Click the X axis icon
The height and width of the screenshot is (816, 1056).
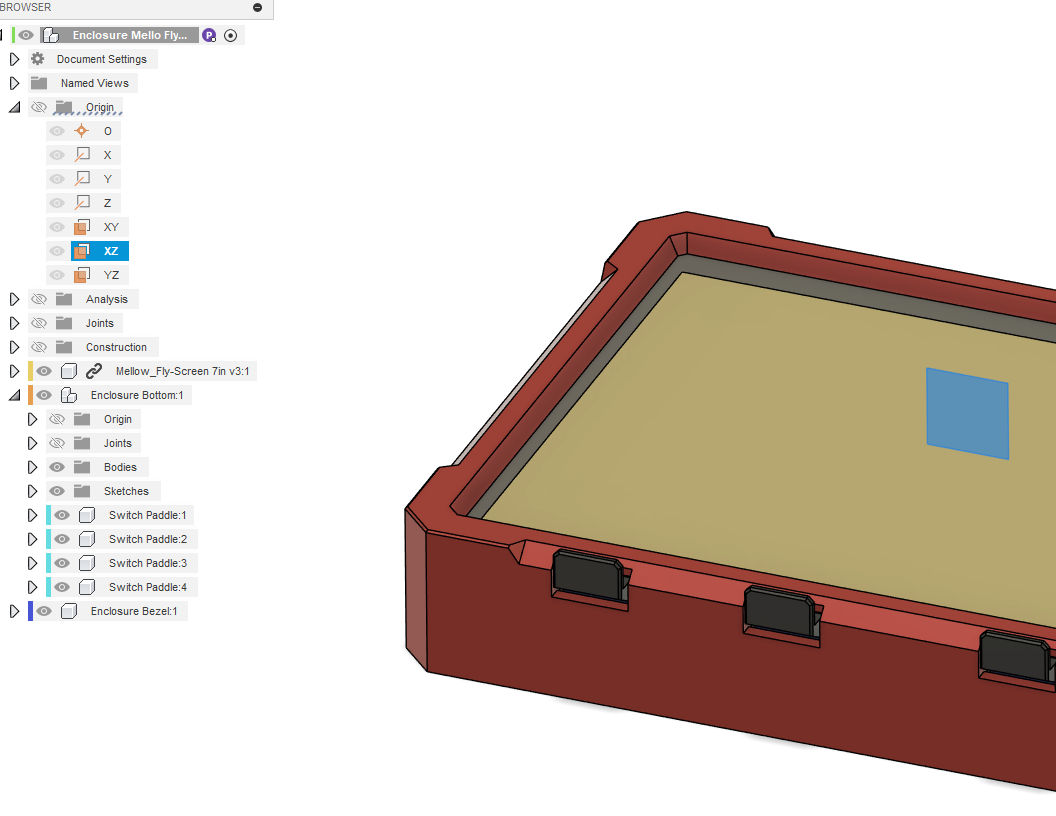(82, 155)
